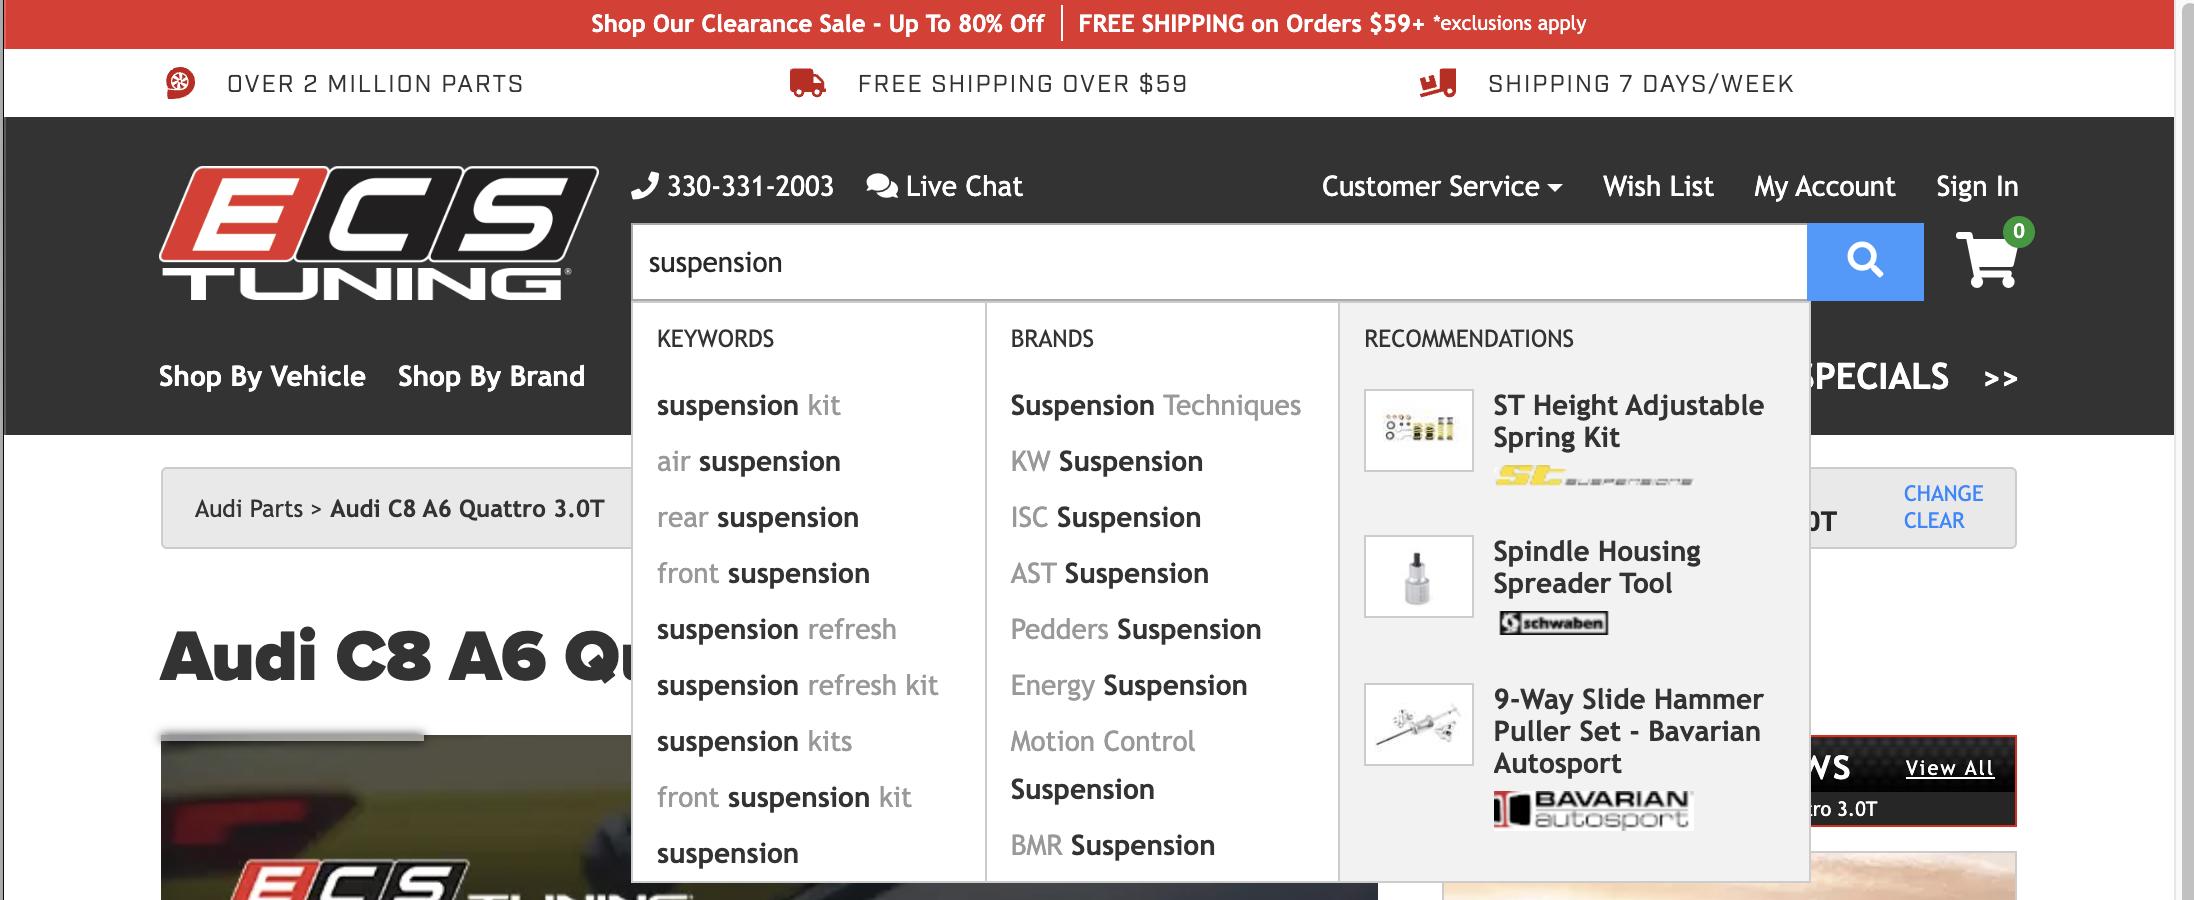2194x900 pixels.
Task: Expand SPECIALS with the double arrow
Action: (x=2000, y=378)
